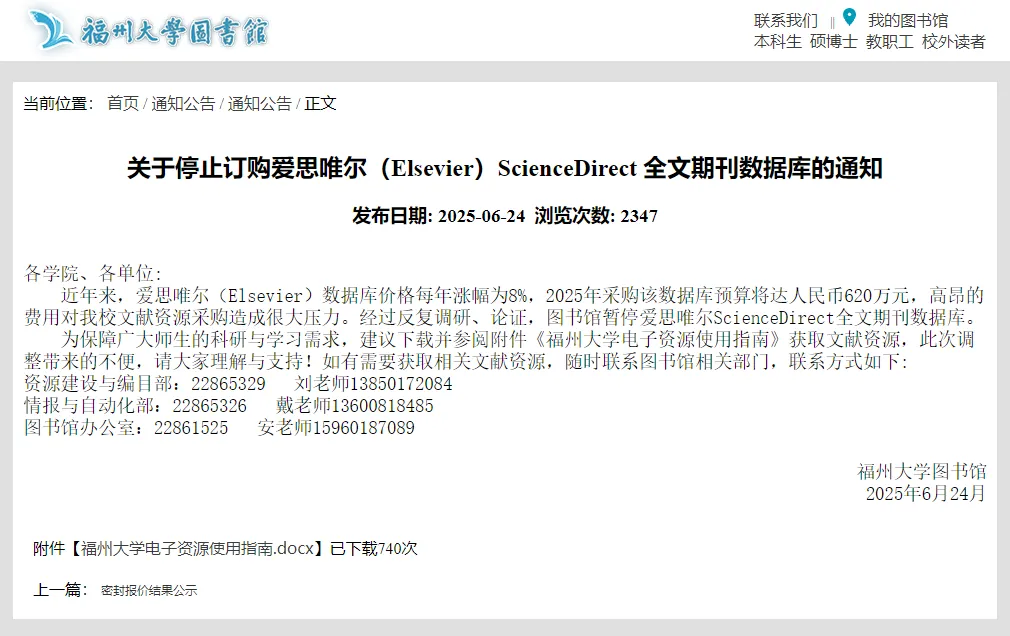
Task: Select the 硕博士 menu item
Action: 834,42
